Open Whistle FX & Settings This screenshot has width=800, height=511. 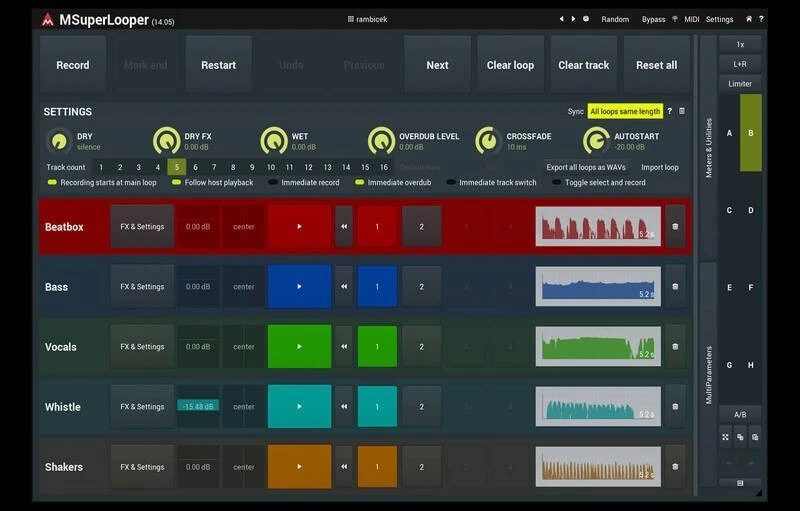click(x=142, y=407)
